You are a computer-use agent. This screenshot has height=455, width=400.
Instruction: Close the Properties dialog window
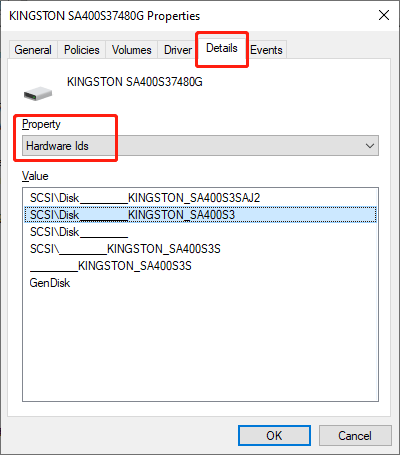point(384,15)
